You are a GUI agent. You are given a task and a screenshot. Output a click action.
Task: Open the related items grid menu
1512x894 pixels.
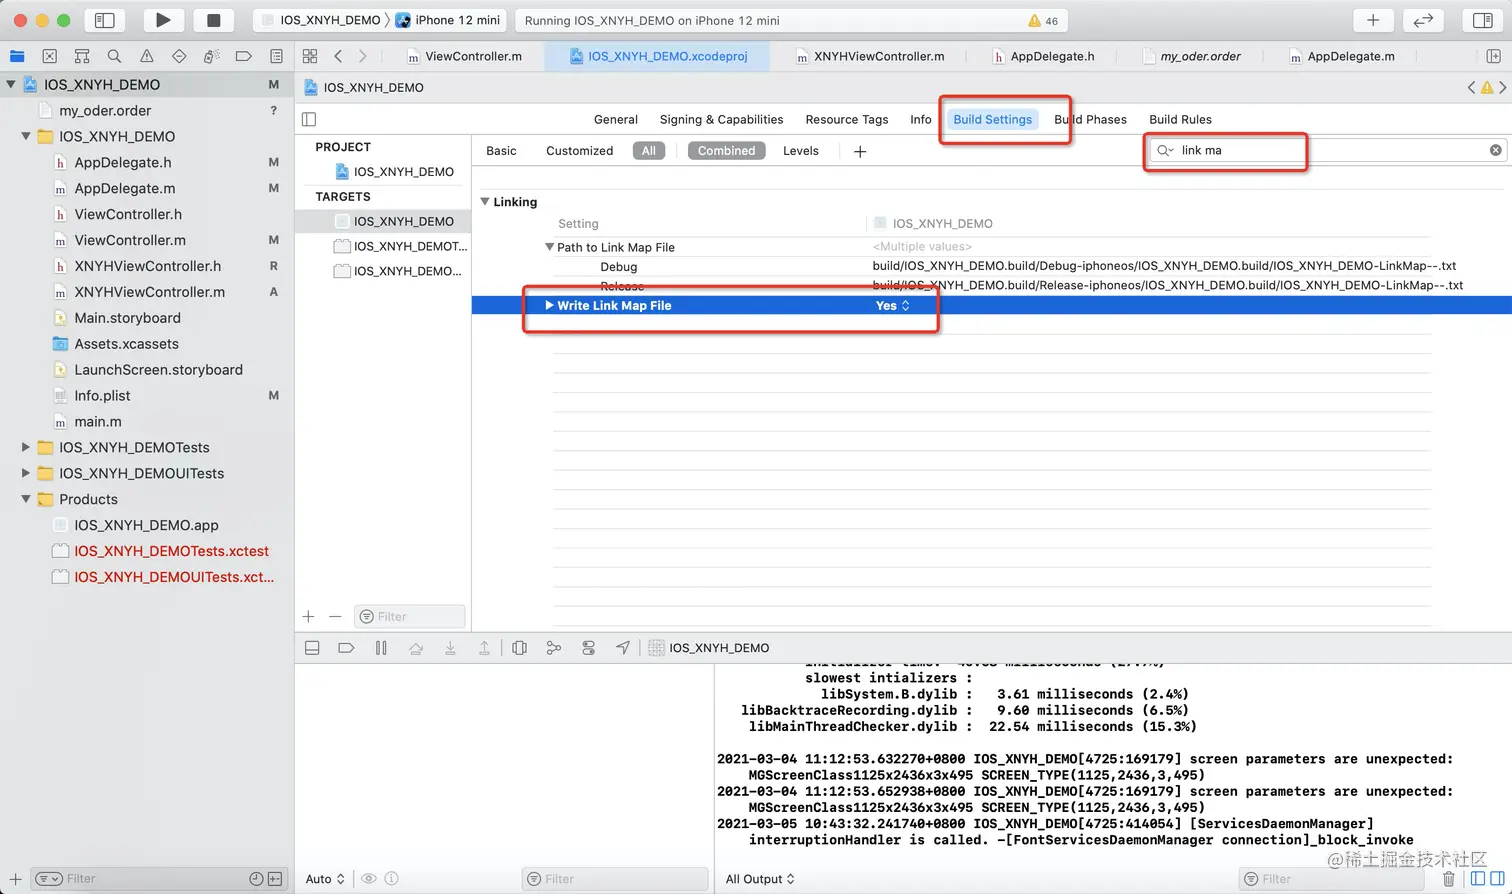click(x=310, y=56)
